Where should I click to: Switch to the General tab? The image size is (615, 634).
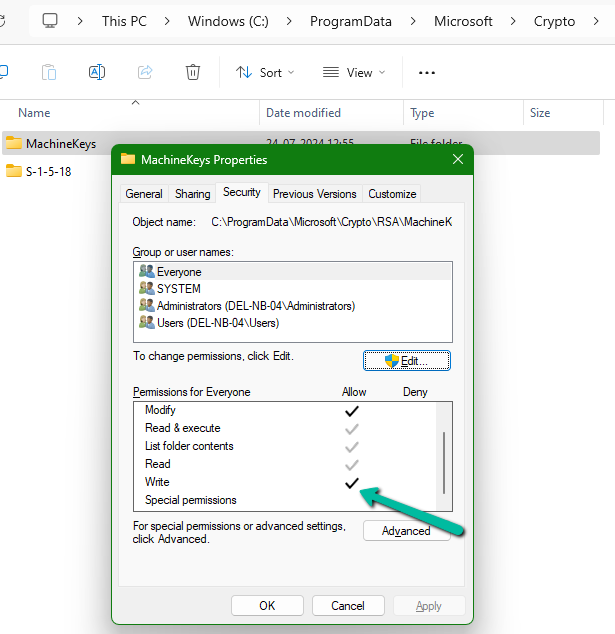pyautogui.click(x=144, y=194)
